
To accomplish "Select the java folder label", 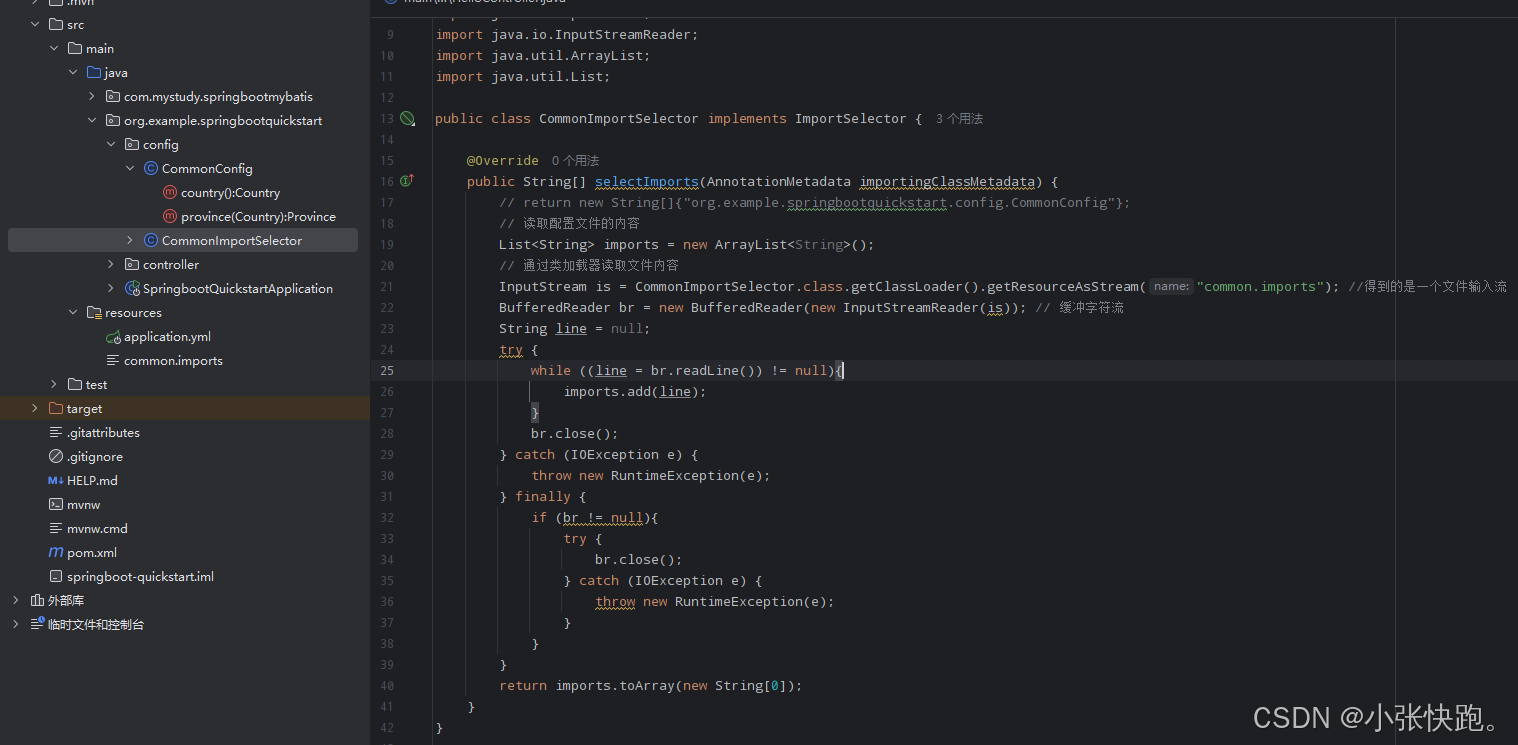I will (x=116, y=73).
